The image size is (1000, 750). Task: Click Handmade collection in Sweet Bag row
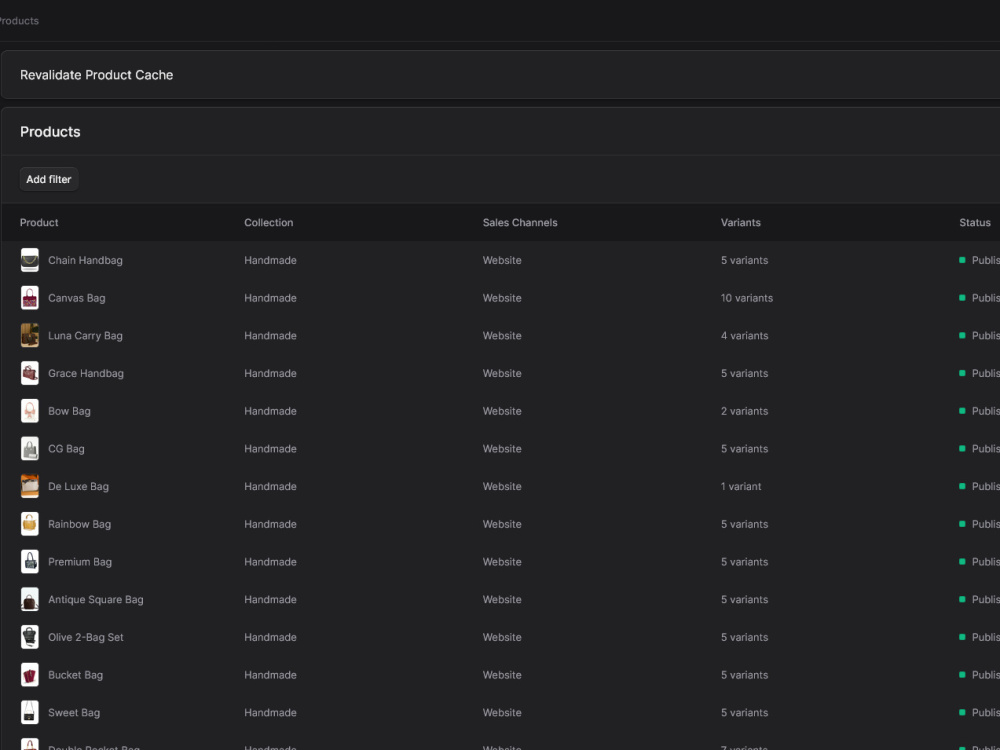pyautogui.click(x=270, y=712)
